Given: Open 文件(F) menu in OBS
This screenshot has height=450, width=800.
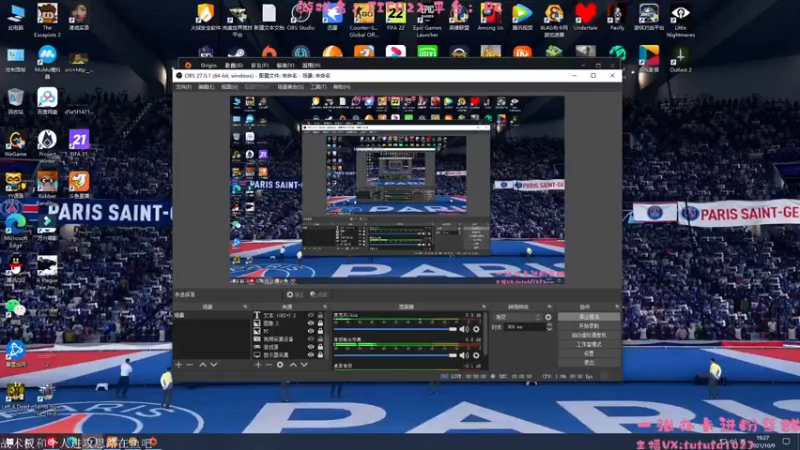Looking at the screenshot, I should tap(183, 87).
